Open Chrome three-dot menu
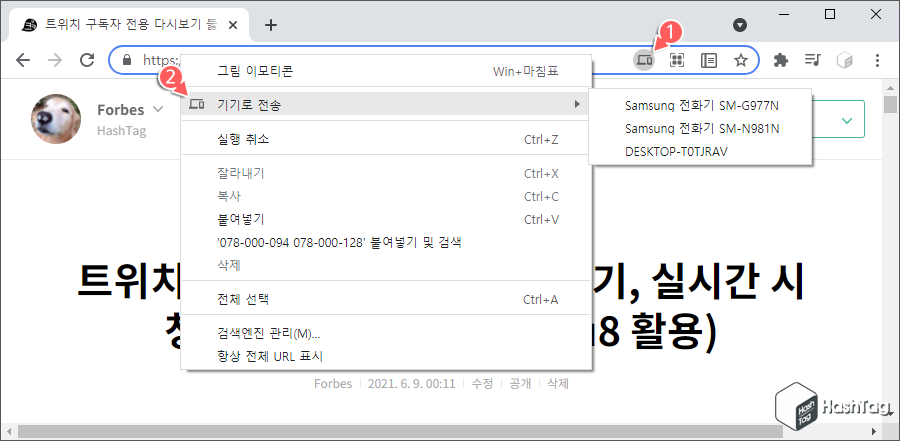The image size is (900, 441). (x=877, y=60)
